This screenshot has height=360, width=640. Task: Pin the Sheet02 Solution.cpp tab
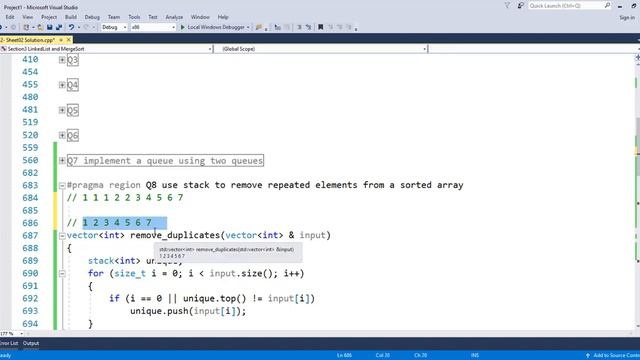pos(61,40)
